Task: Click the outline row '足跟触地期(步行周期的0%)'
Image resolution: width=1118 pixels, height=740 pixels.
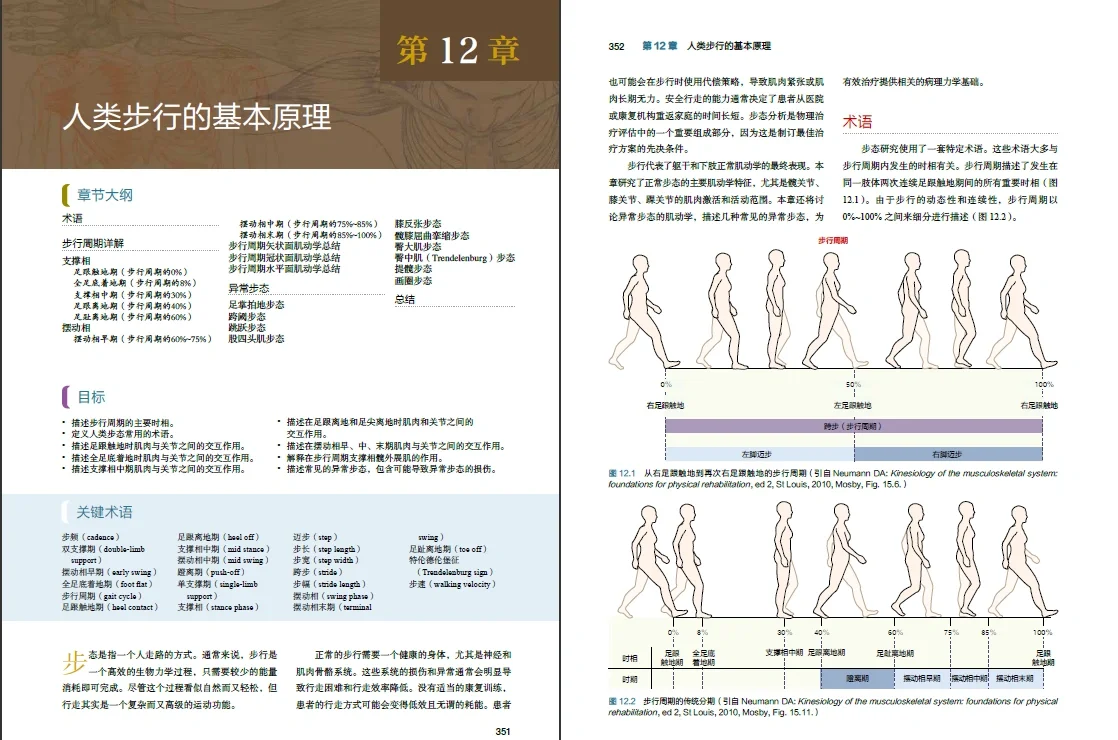Action: point(130,272)
